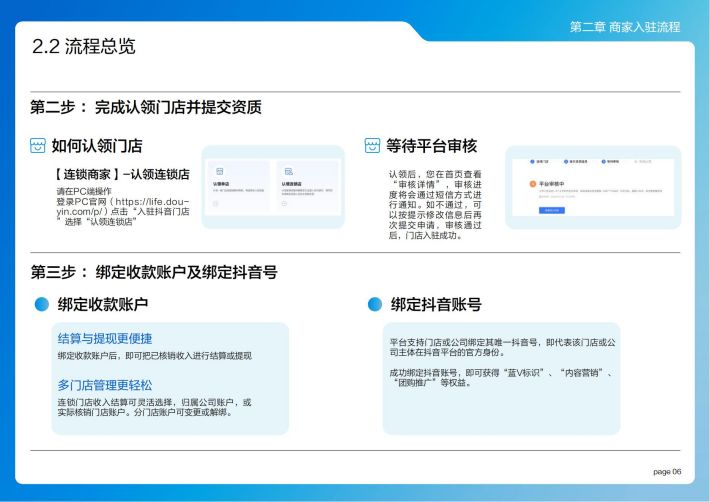Screen dimensions: 710x502
Task: Click the text 绑定收款账户后，即可把已核销收入进行结算或提现
Action: click(x=154, y=356)
